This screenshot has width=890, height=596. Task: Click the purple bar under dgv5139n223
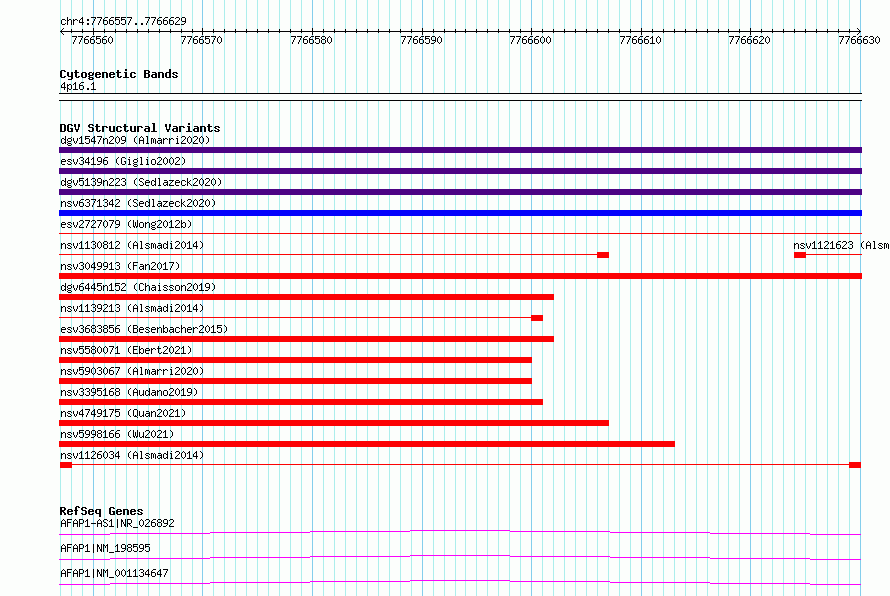460,192
